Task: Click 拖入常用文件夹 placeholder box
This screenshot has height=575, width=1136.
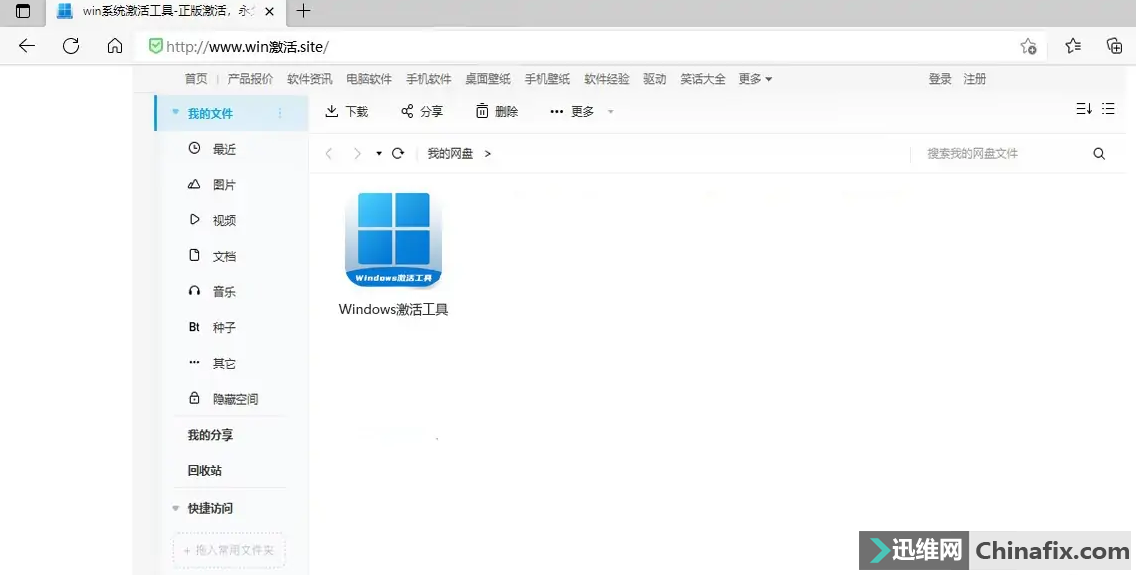Action: point(229,550)
